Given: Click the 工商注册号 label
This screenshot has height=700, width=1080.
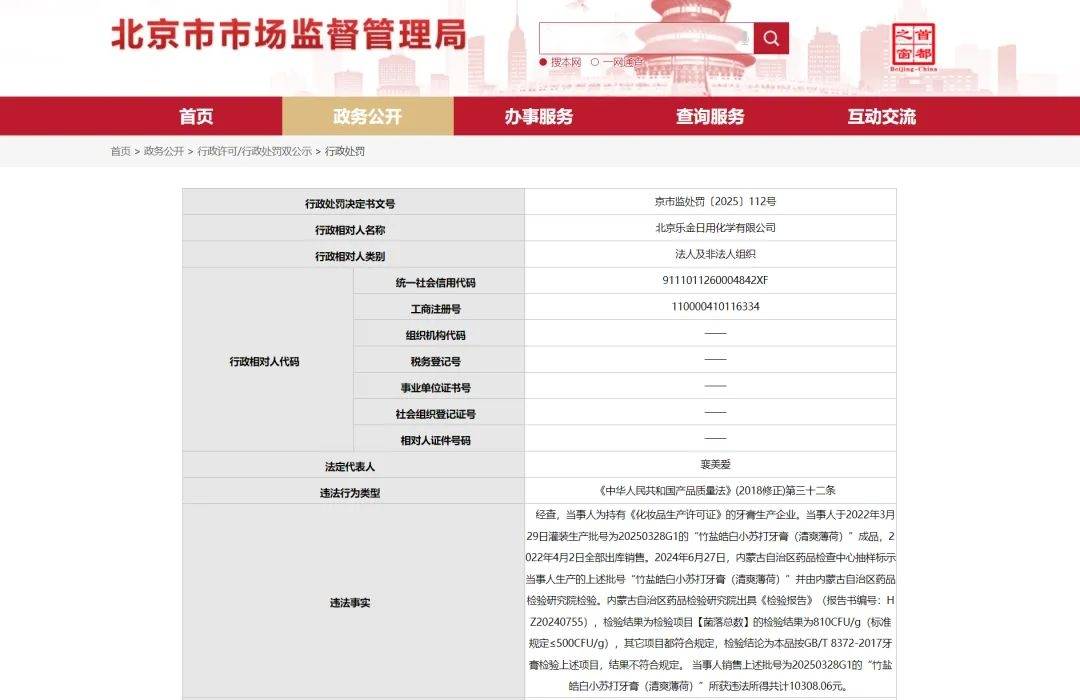Looking at the screenshot, I should [435, 309].
